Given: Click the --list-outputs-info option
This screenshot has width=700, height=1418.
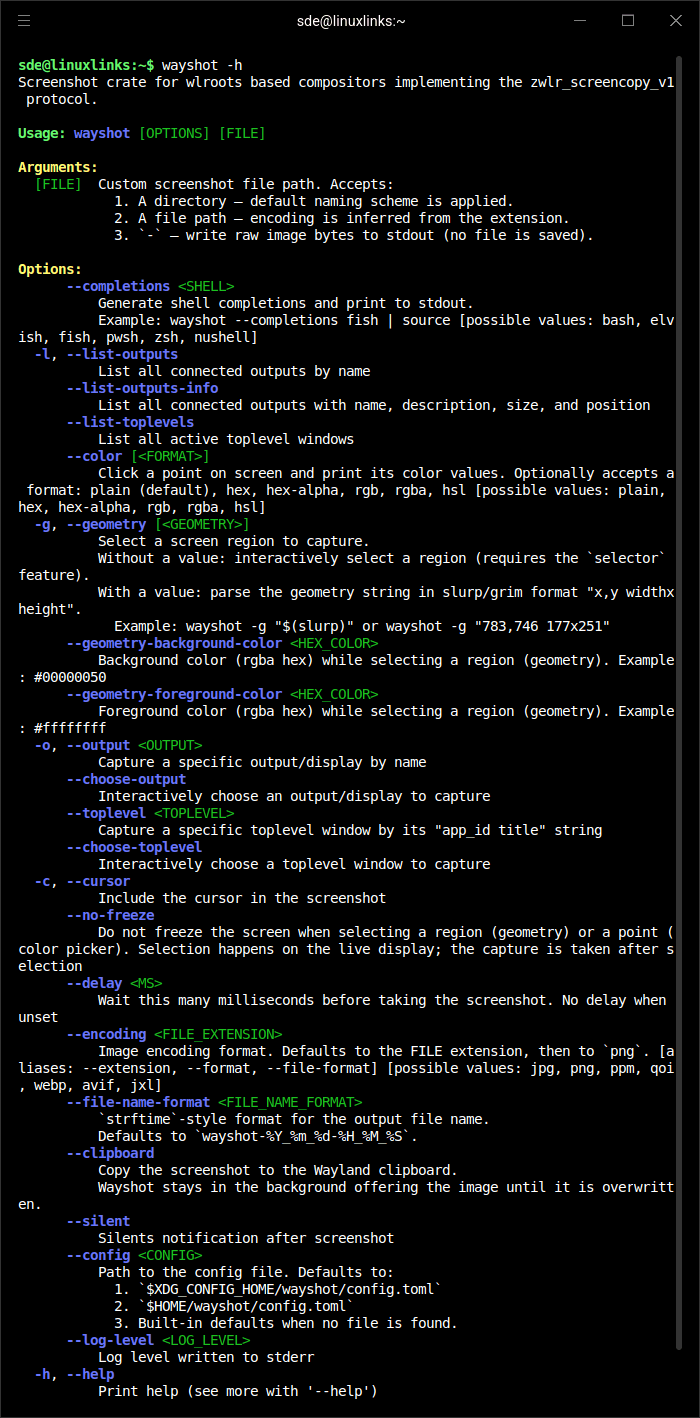Looking at the screenshot, I should 142,388.
